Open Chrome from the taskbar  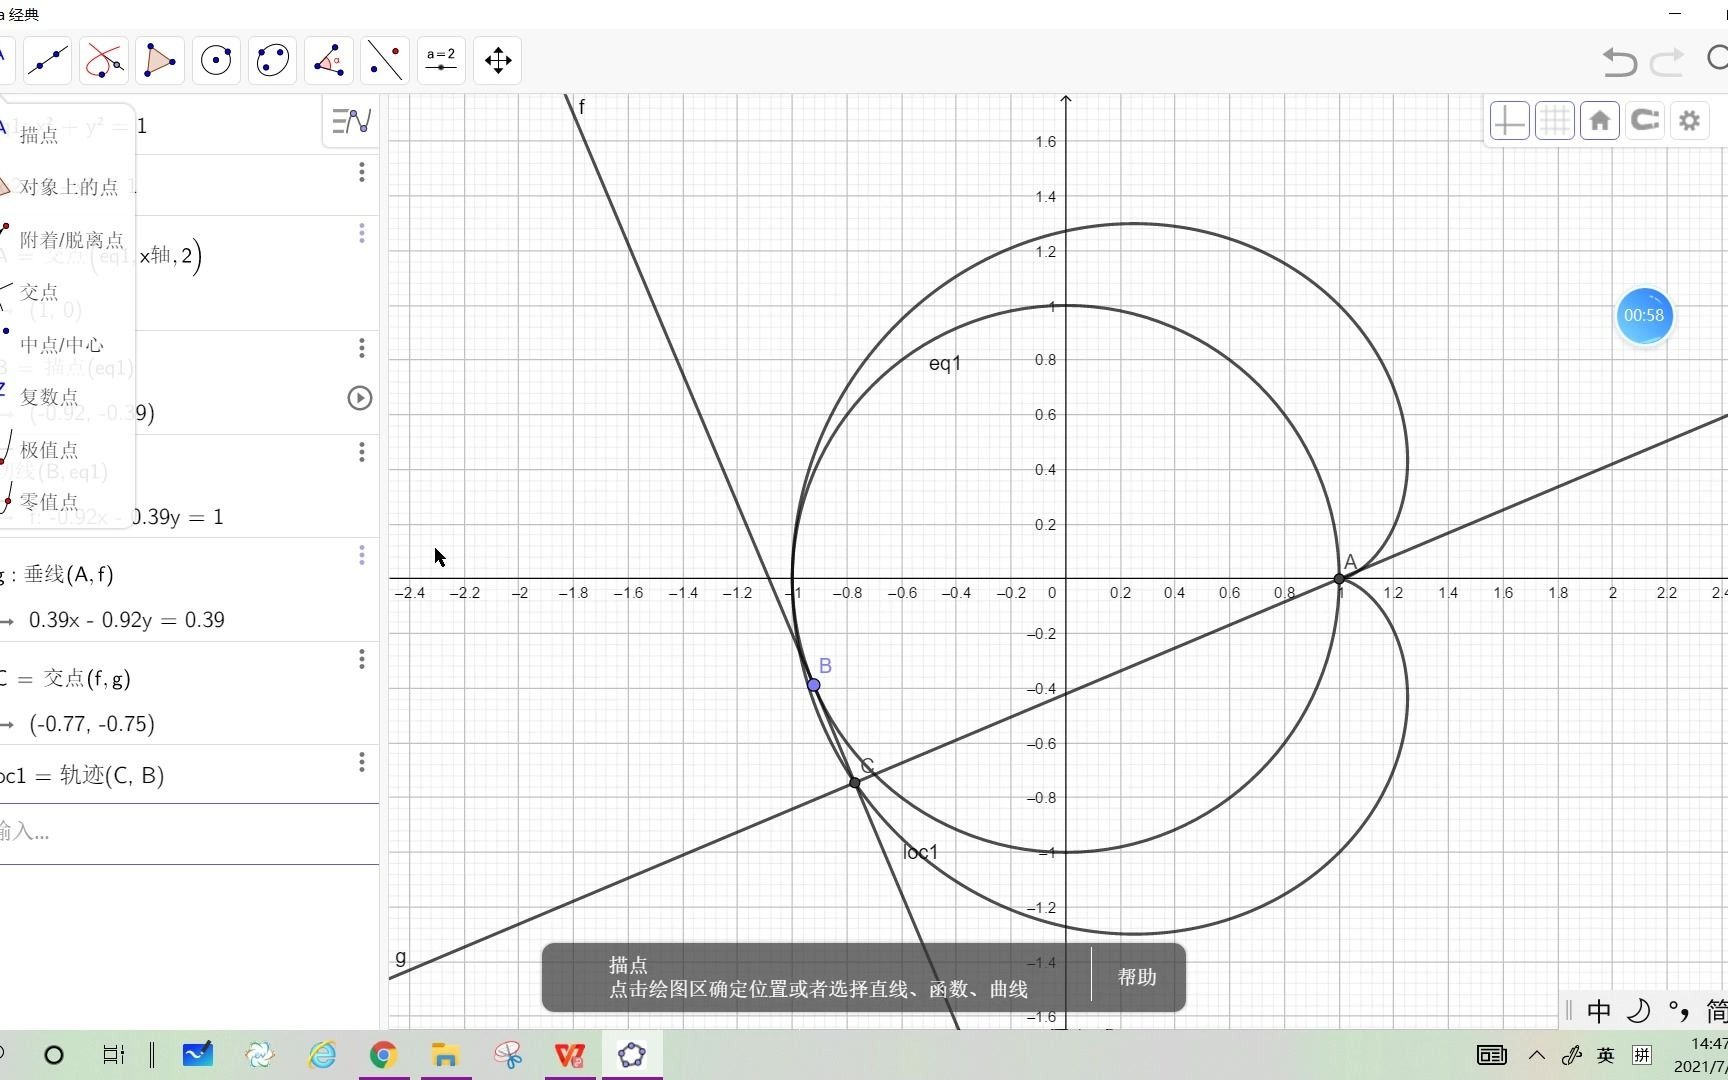coord(384,1055)
